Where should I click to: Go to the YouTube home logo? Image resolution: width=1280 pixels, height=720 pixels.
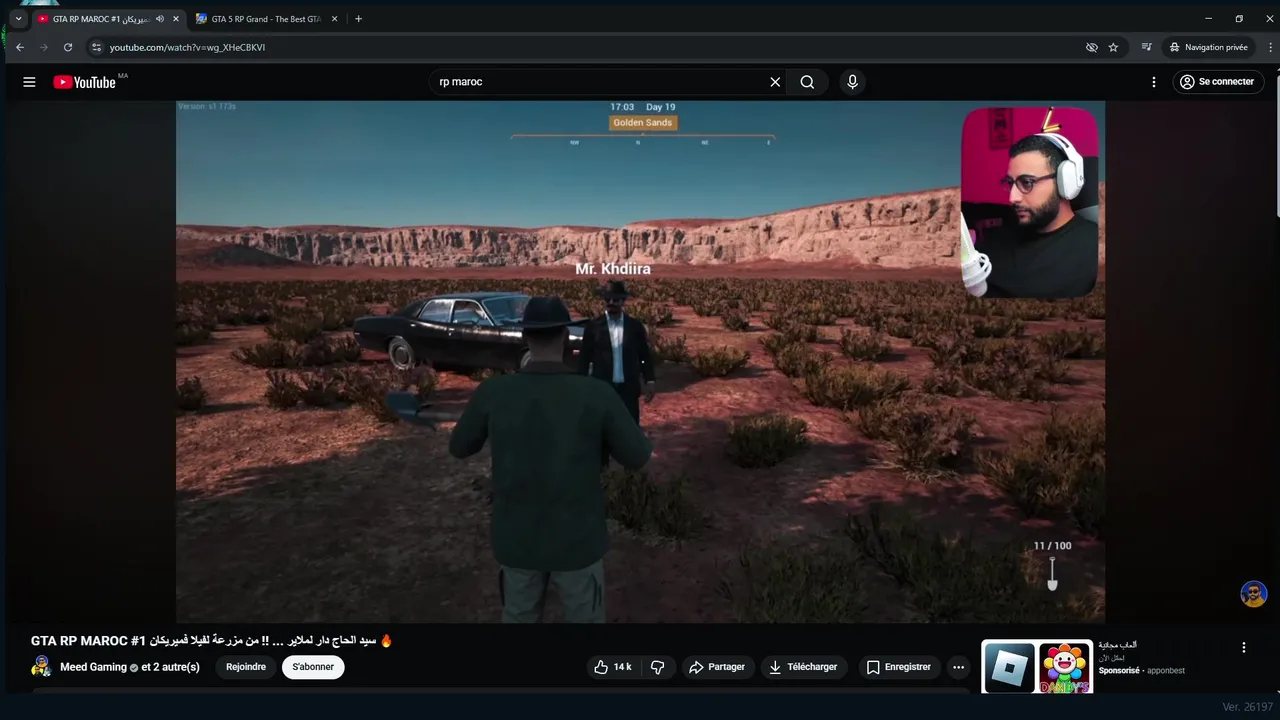click(x=85, y=82)
